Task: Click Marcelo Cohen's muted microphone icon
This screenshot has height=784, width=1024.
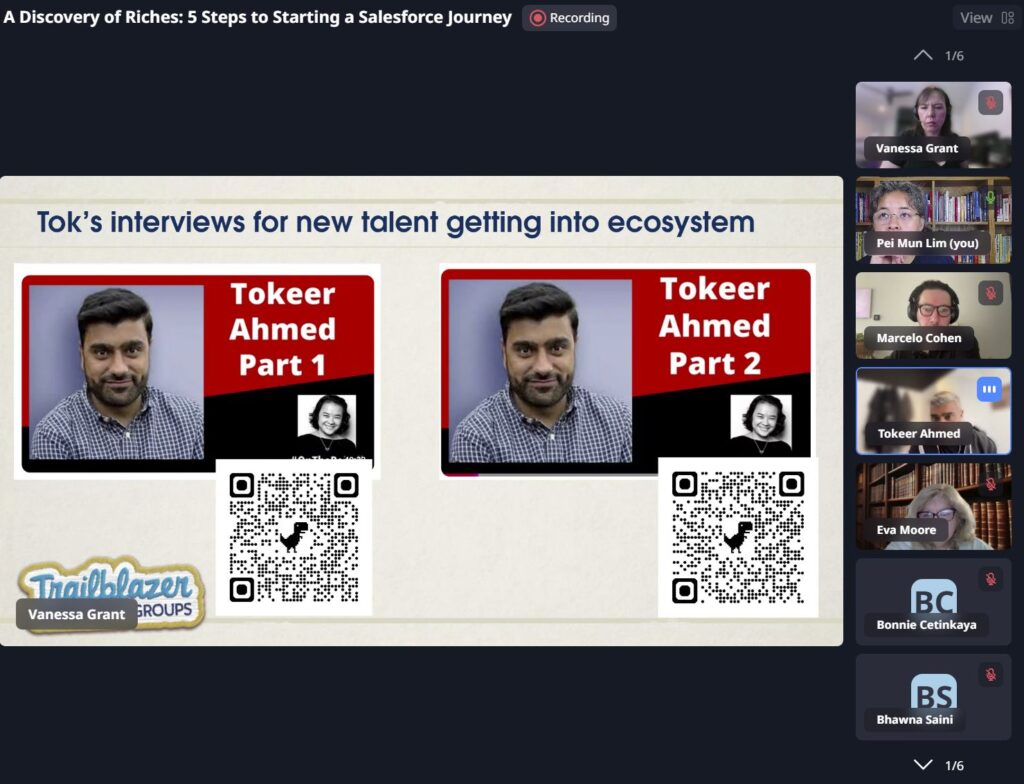Action: pos(990,293)
